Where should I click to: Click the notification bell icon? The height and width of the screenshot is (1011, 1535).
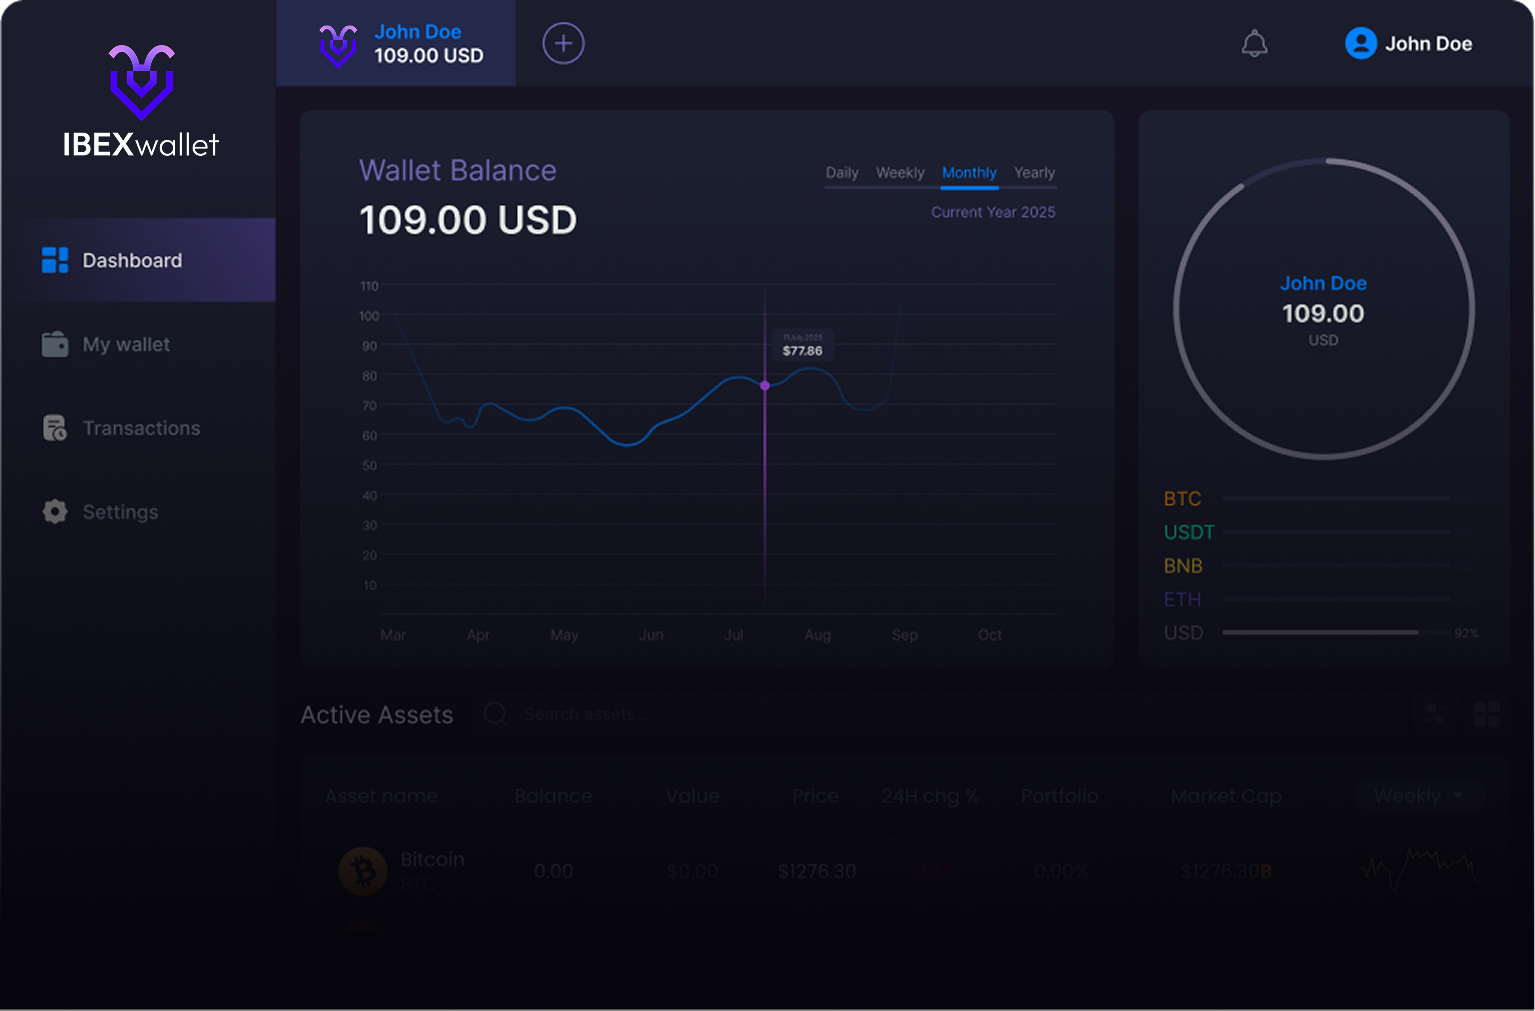pos(1254,44)
